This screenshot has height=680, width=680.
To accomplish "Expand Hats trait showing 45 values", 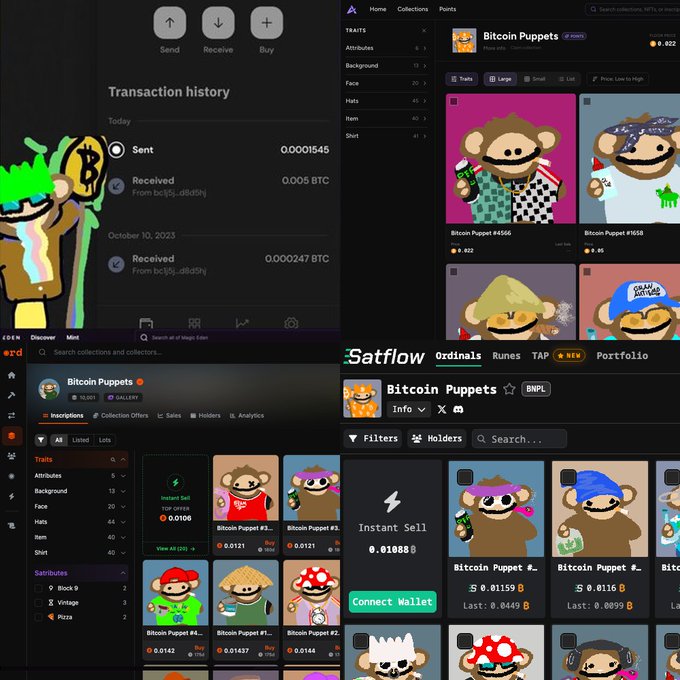I will (386, 101).
